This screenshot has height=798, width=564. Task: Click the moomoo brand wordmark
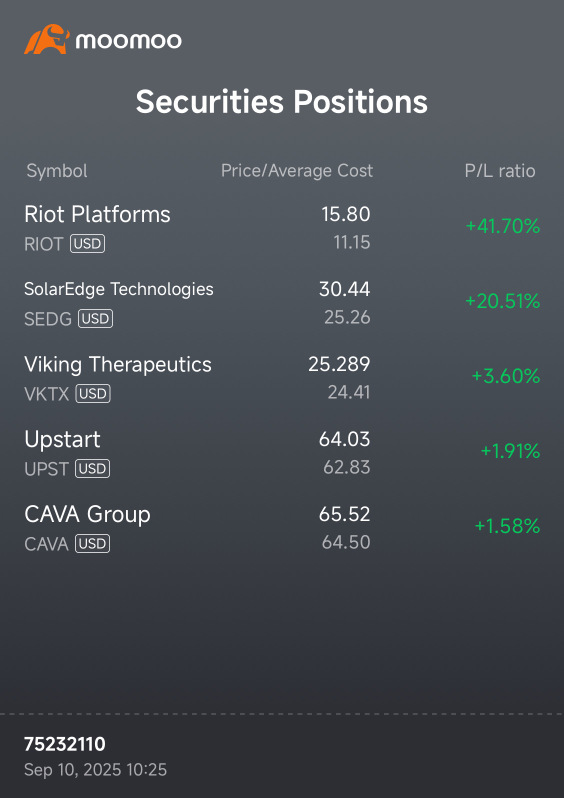pyautogui.click(x=129, y=41)
